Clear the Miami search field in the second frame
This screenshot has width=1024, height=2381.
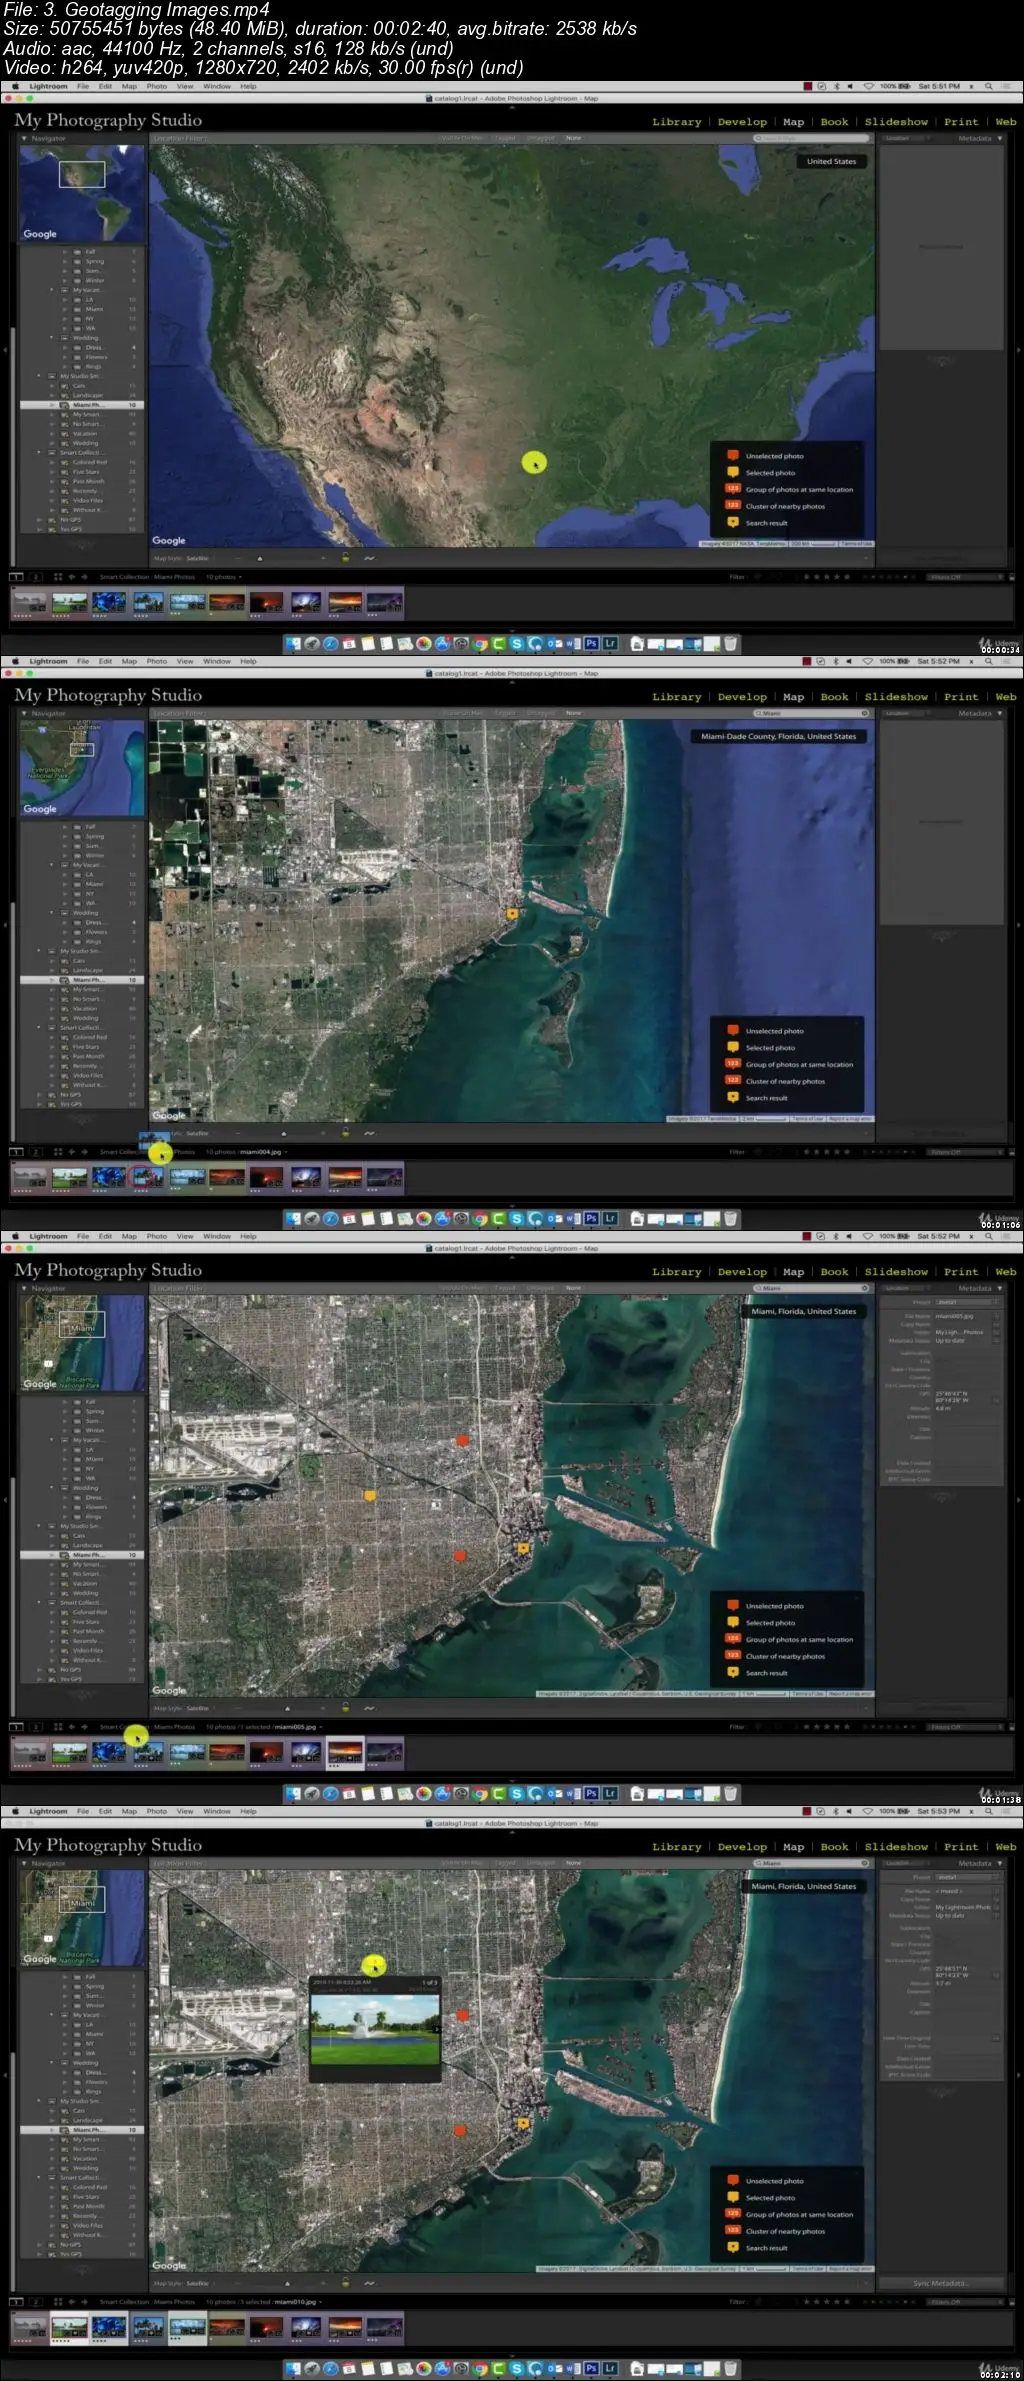coord(865,713)
